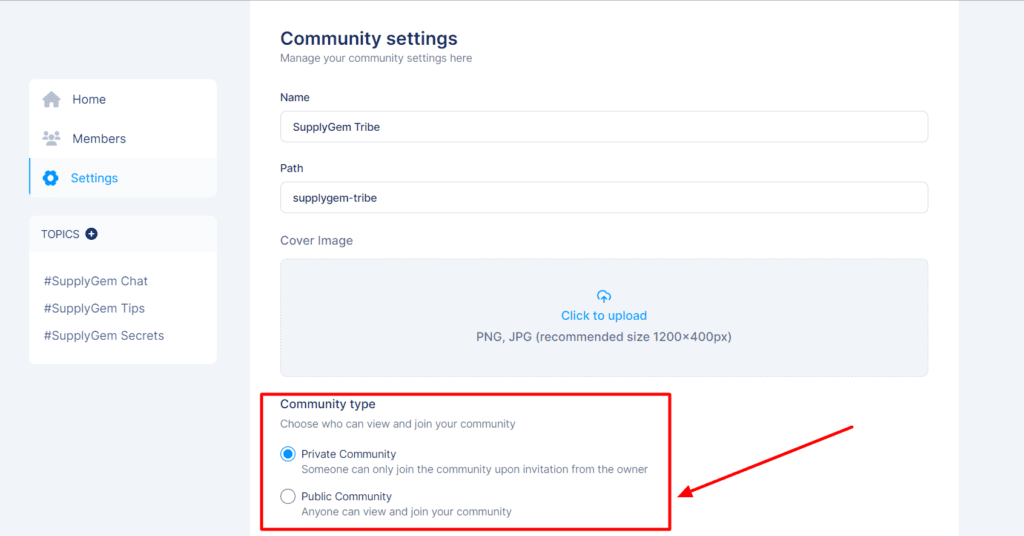Select Public Community radio button
The height and width of the screenshot is (536, 1024).
[x=288, y=496]
